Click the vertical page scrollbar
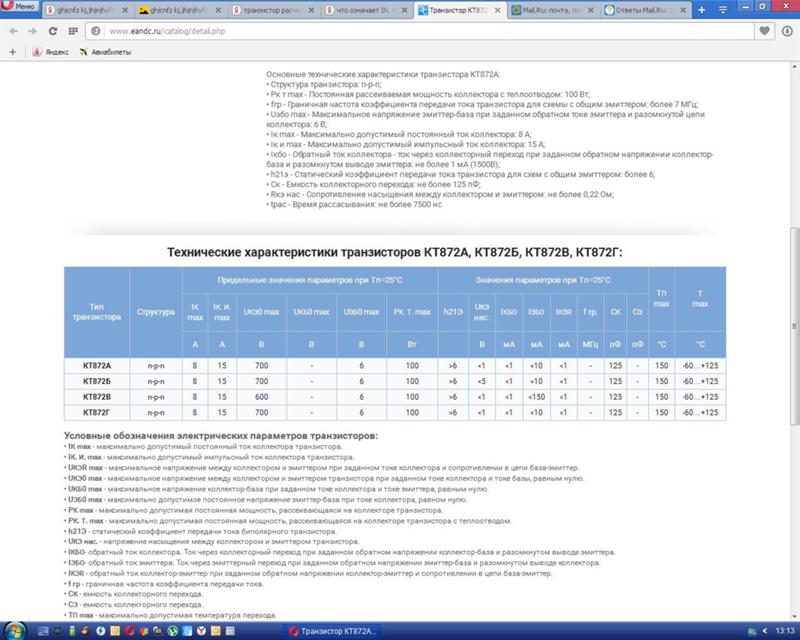800x640 pixels. 794,300
